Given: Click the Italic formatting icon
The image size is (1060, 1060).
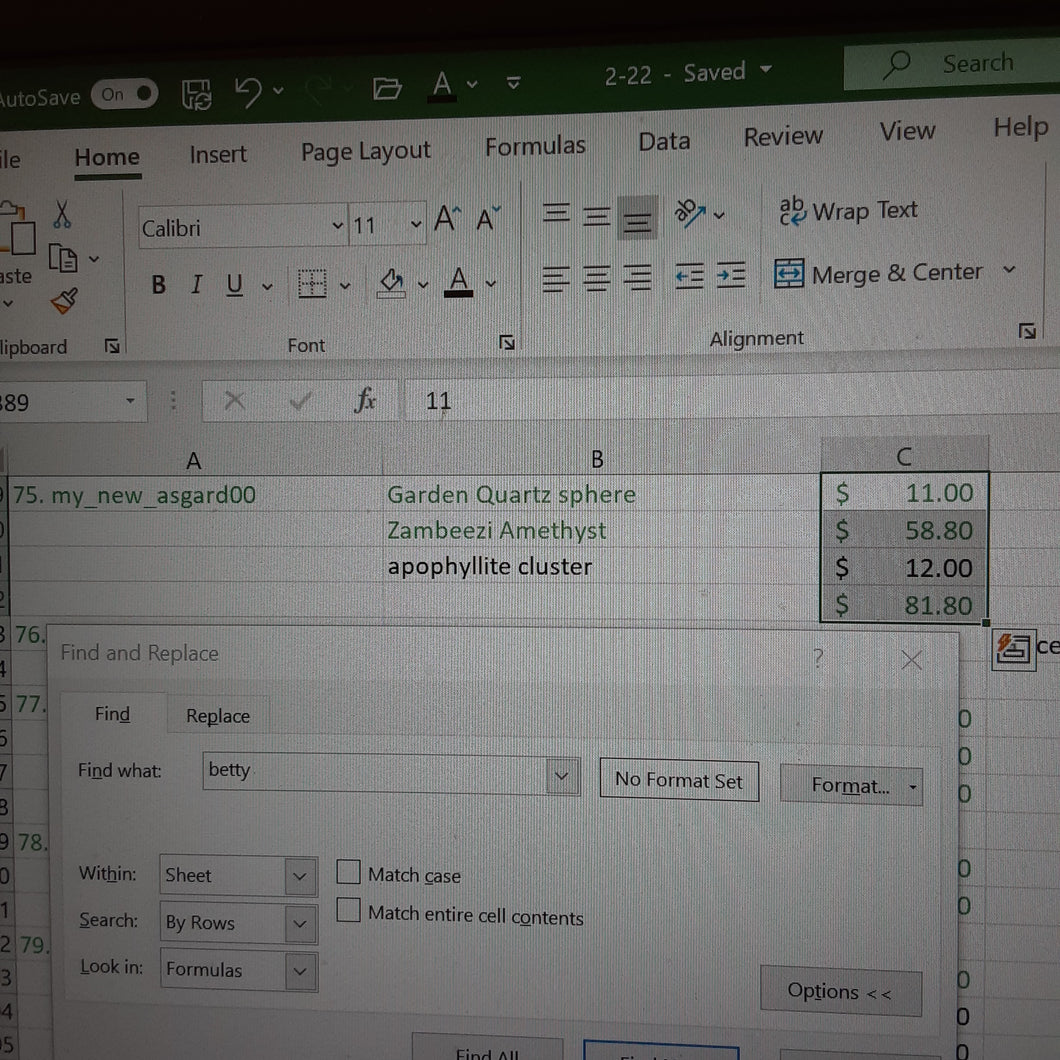Looking at the screenshot, I should [196, 285].
